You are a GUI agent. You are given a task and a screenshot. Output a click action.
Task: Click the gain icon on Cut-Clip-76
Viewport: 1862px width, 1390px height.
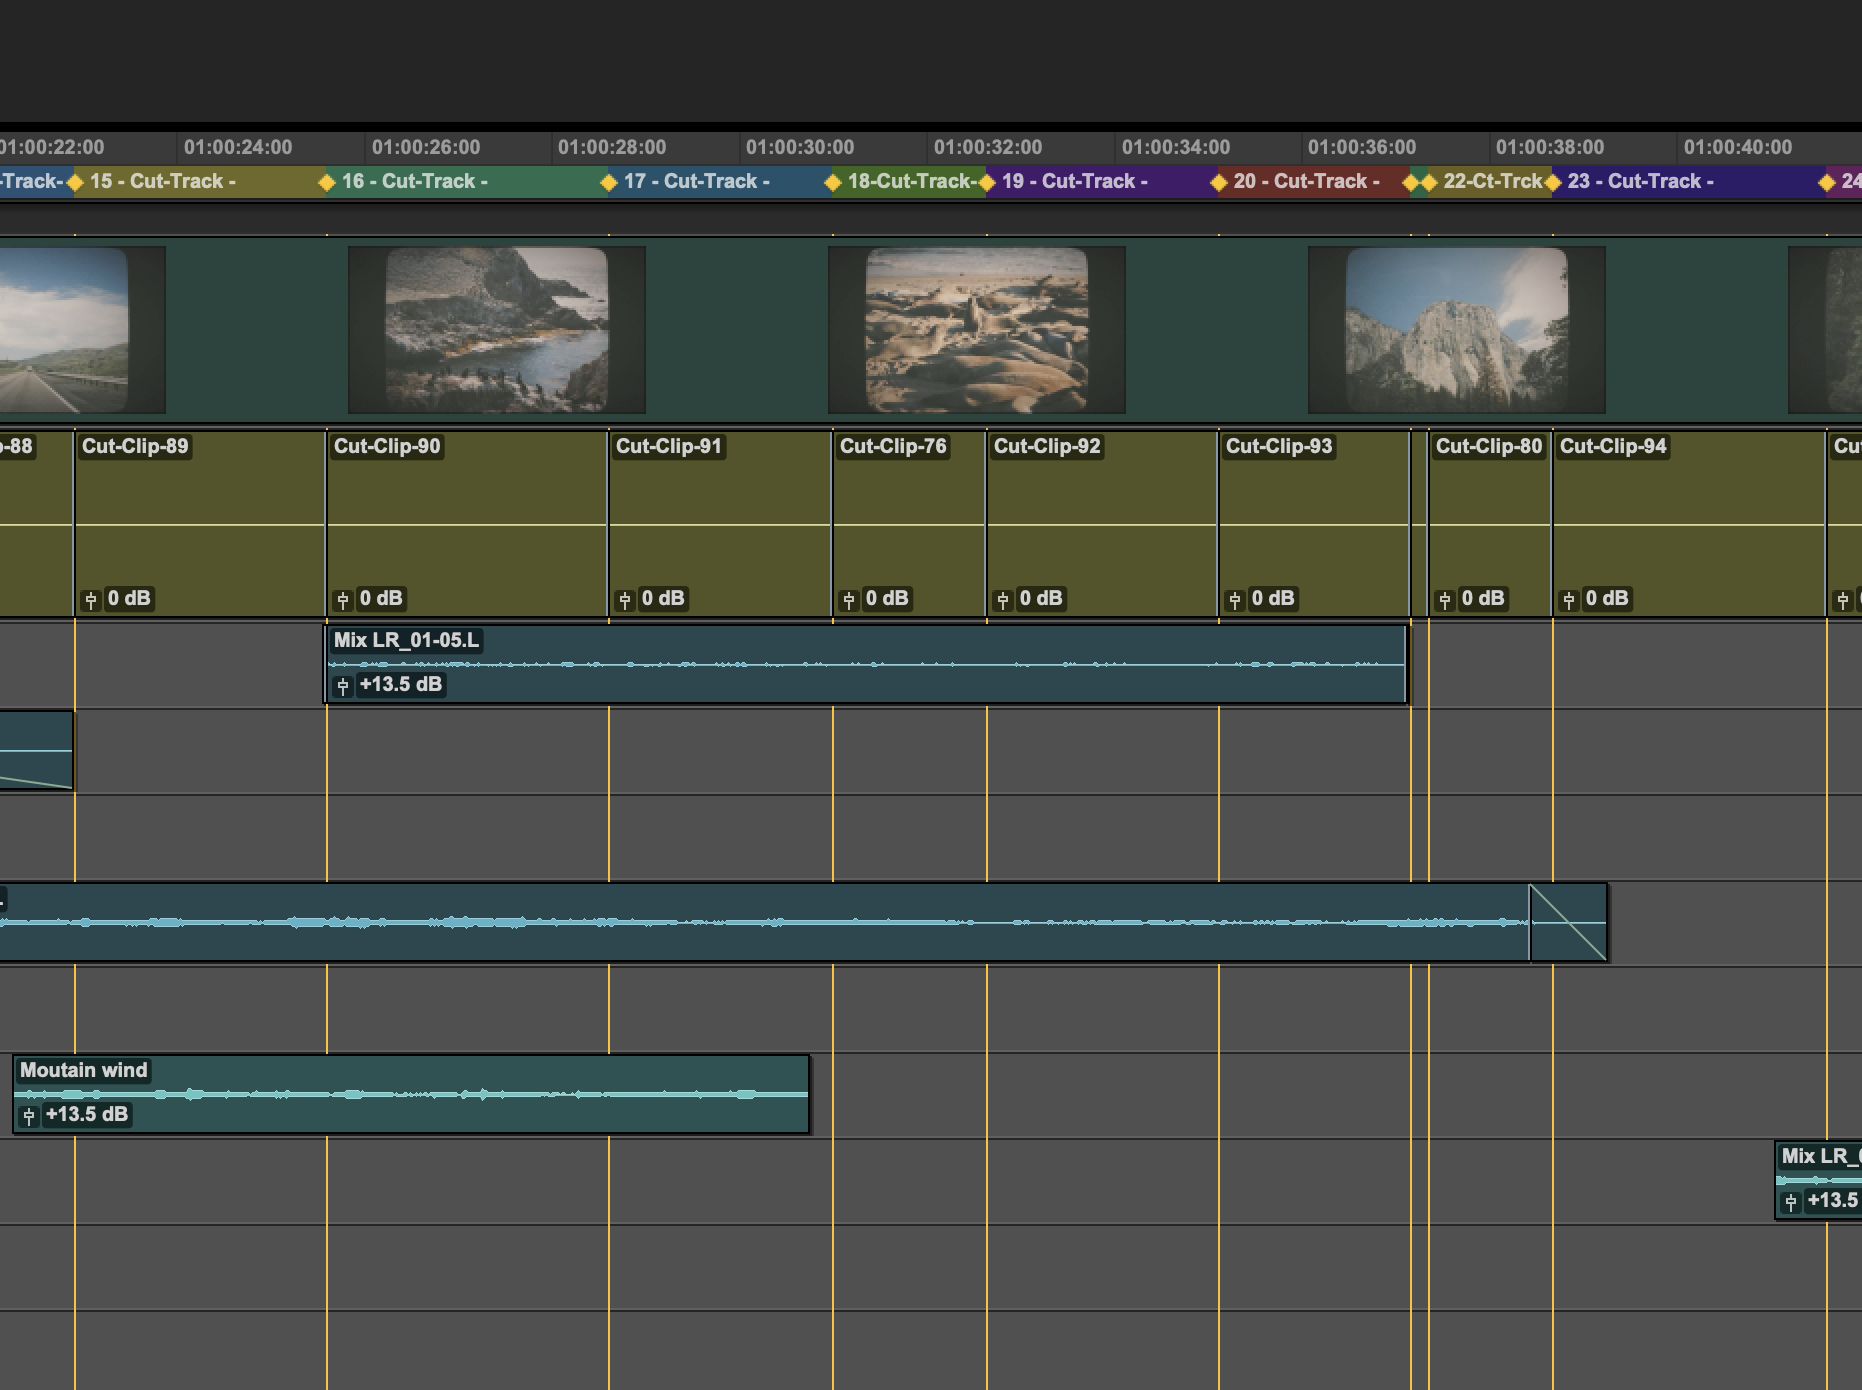849,600
